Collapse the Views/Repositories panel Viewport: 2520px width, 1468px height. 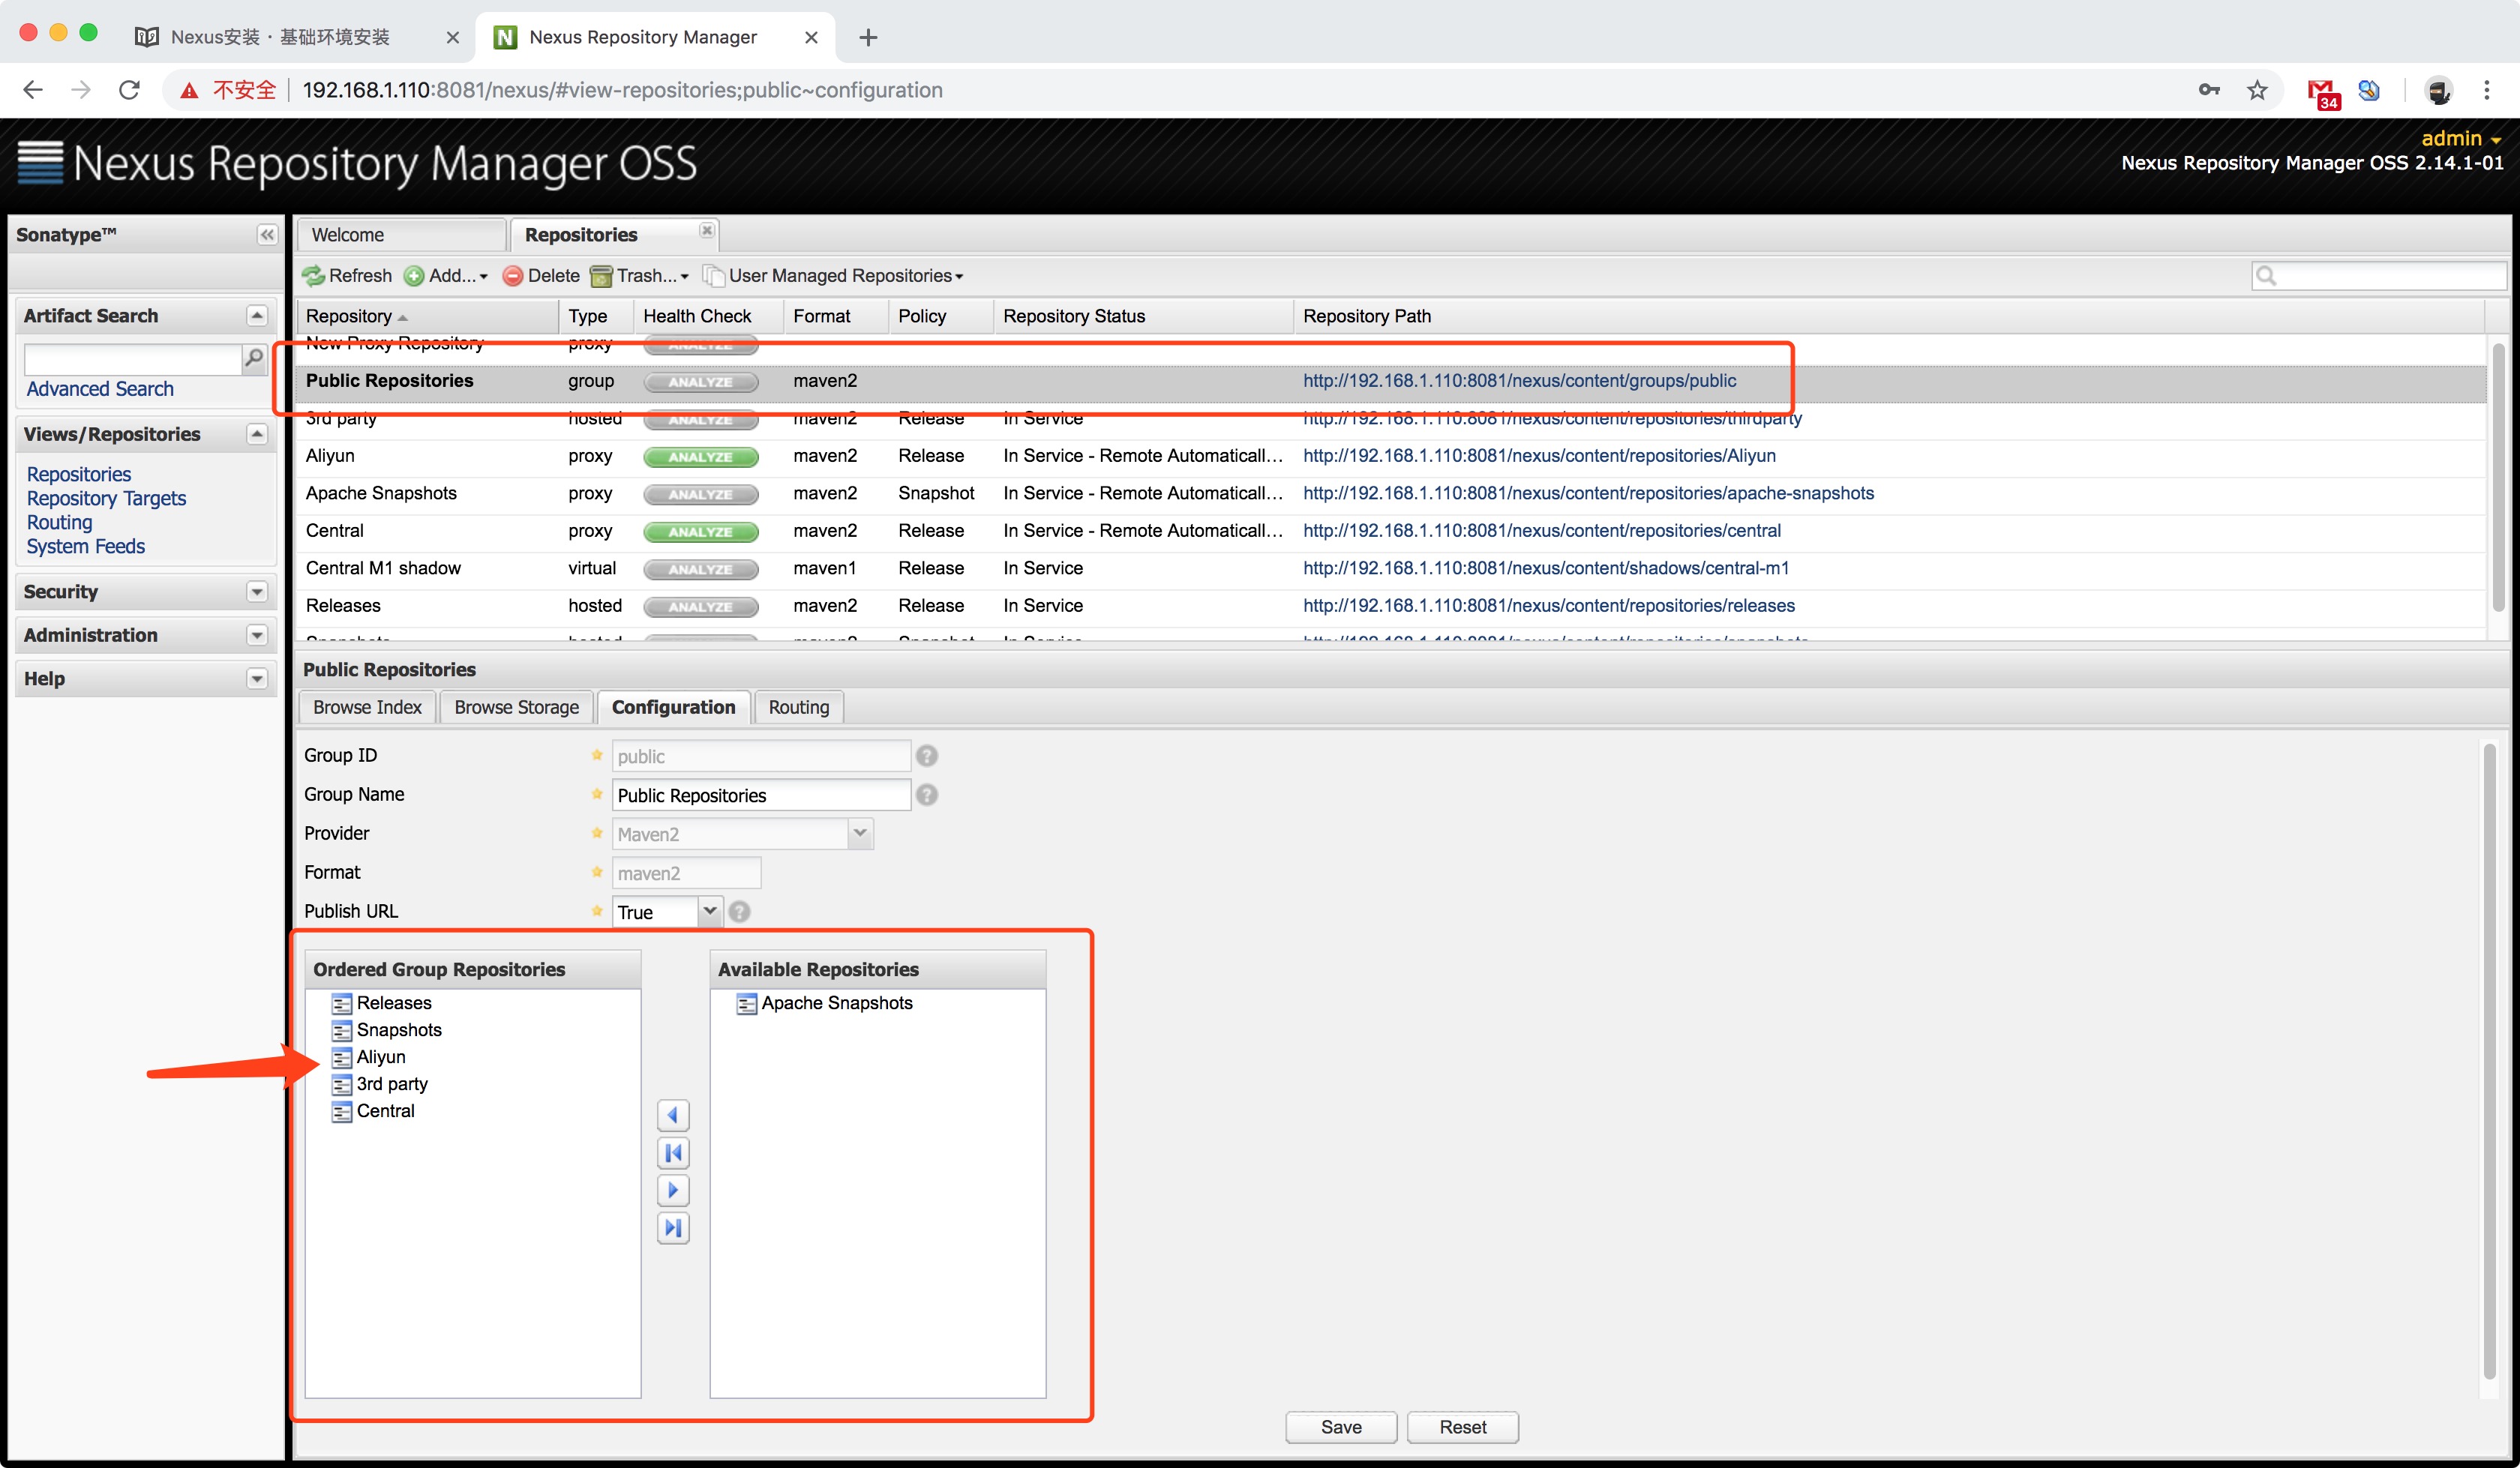pos(257,434)
